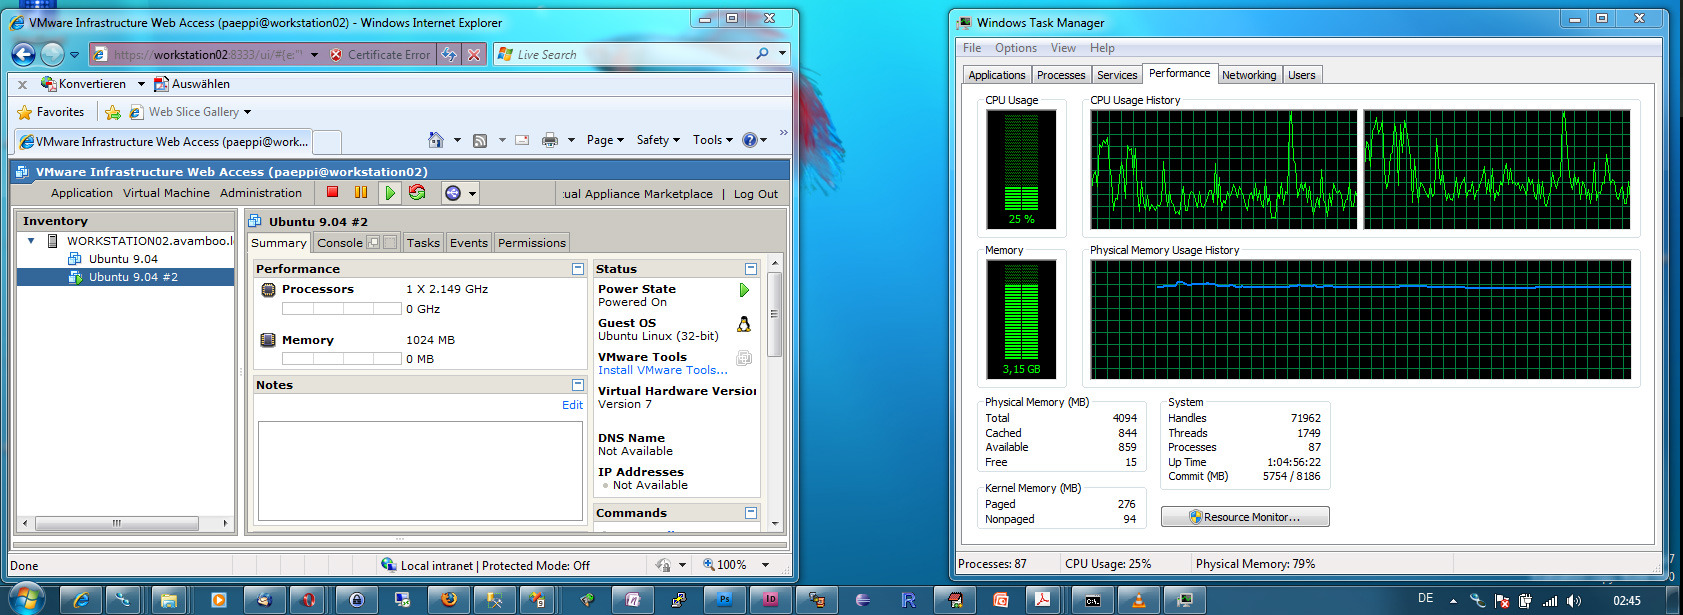
Task: Open the Processes tab in Task Manager
Action: [1061, 75]
